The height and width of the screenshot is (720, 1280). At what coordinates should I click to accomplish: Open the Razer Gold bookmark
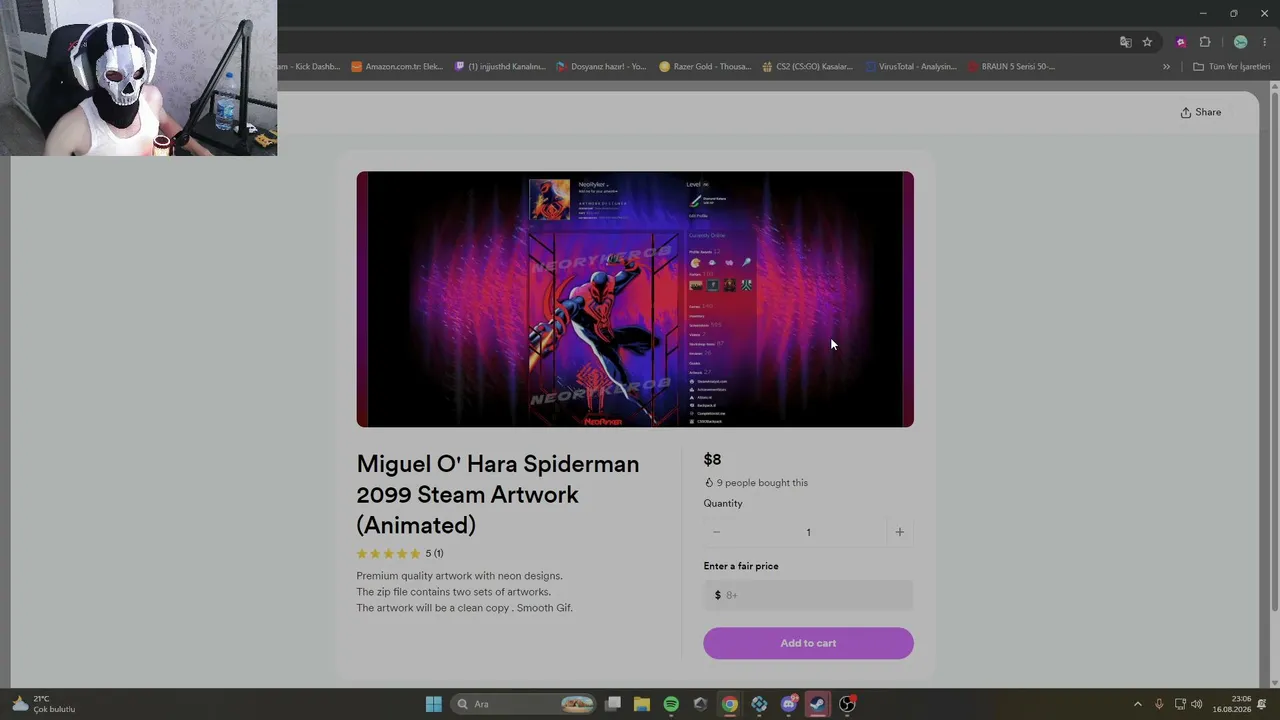705,67
